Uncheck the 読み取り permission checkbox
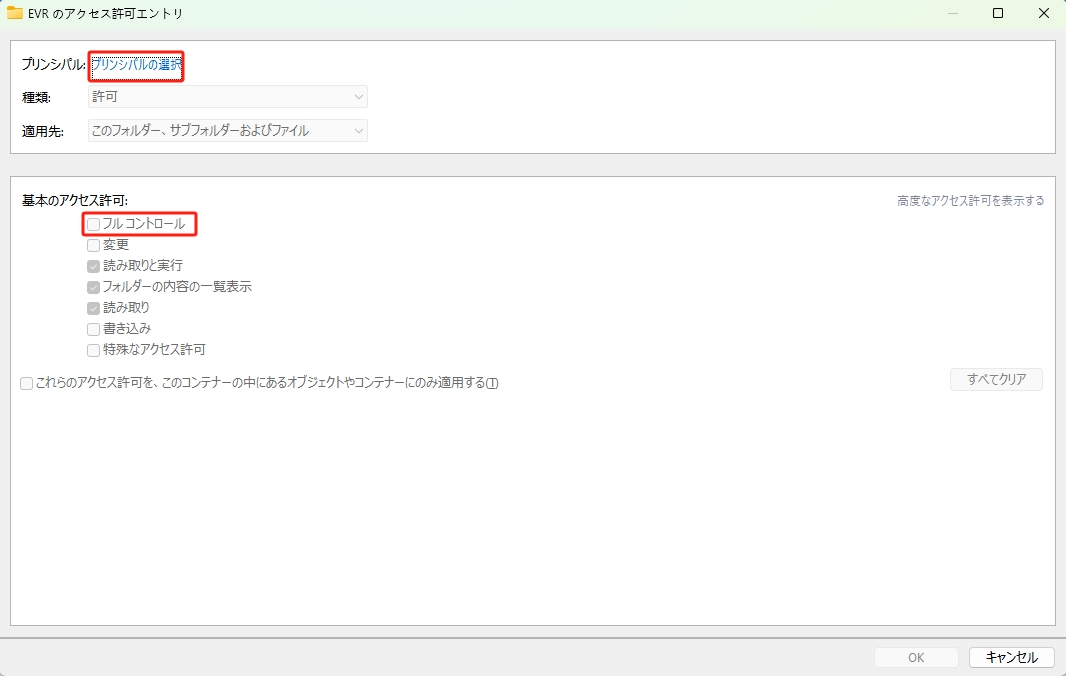 [94, 308]
